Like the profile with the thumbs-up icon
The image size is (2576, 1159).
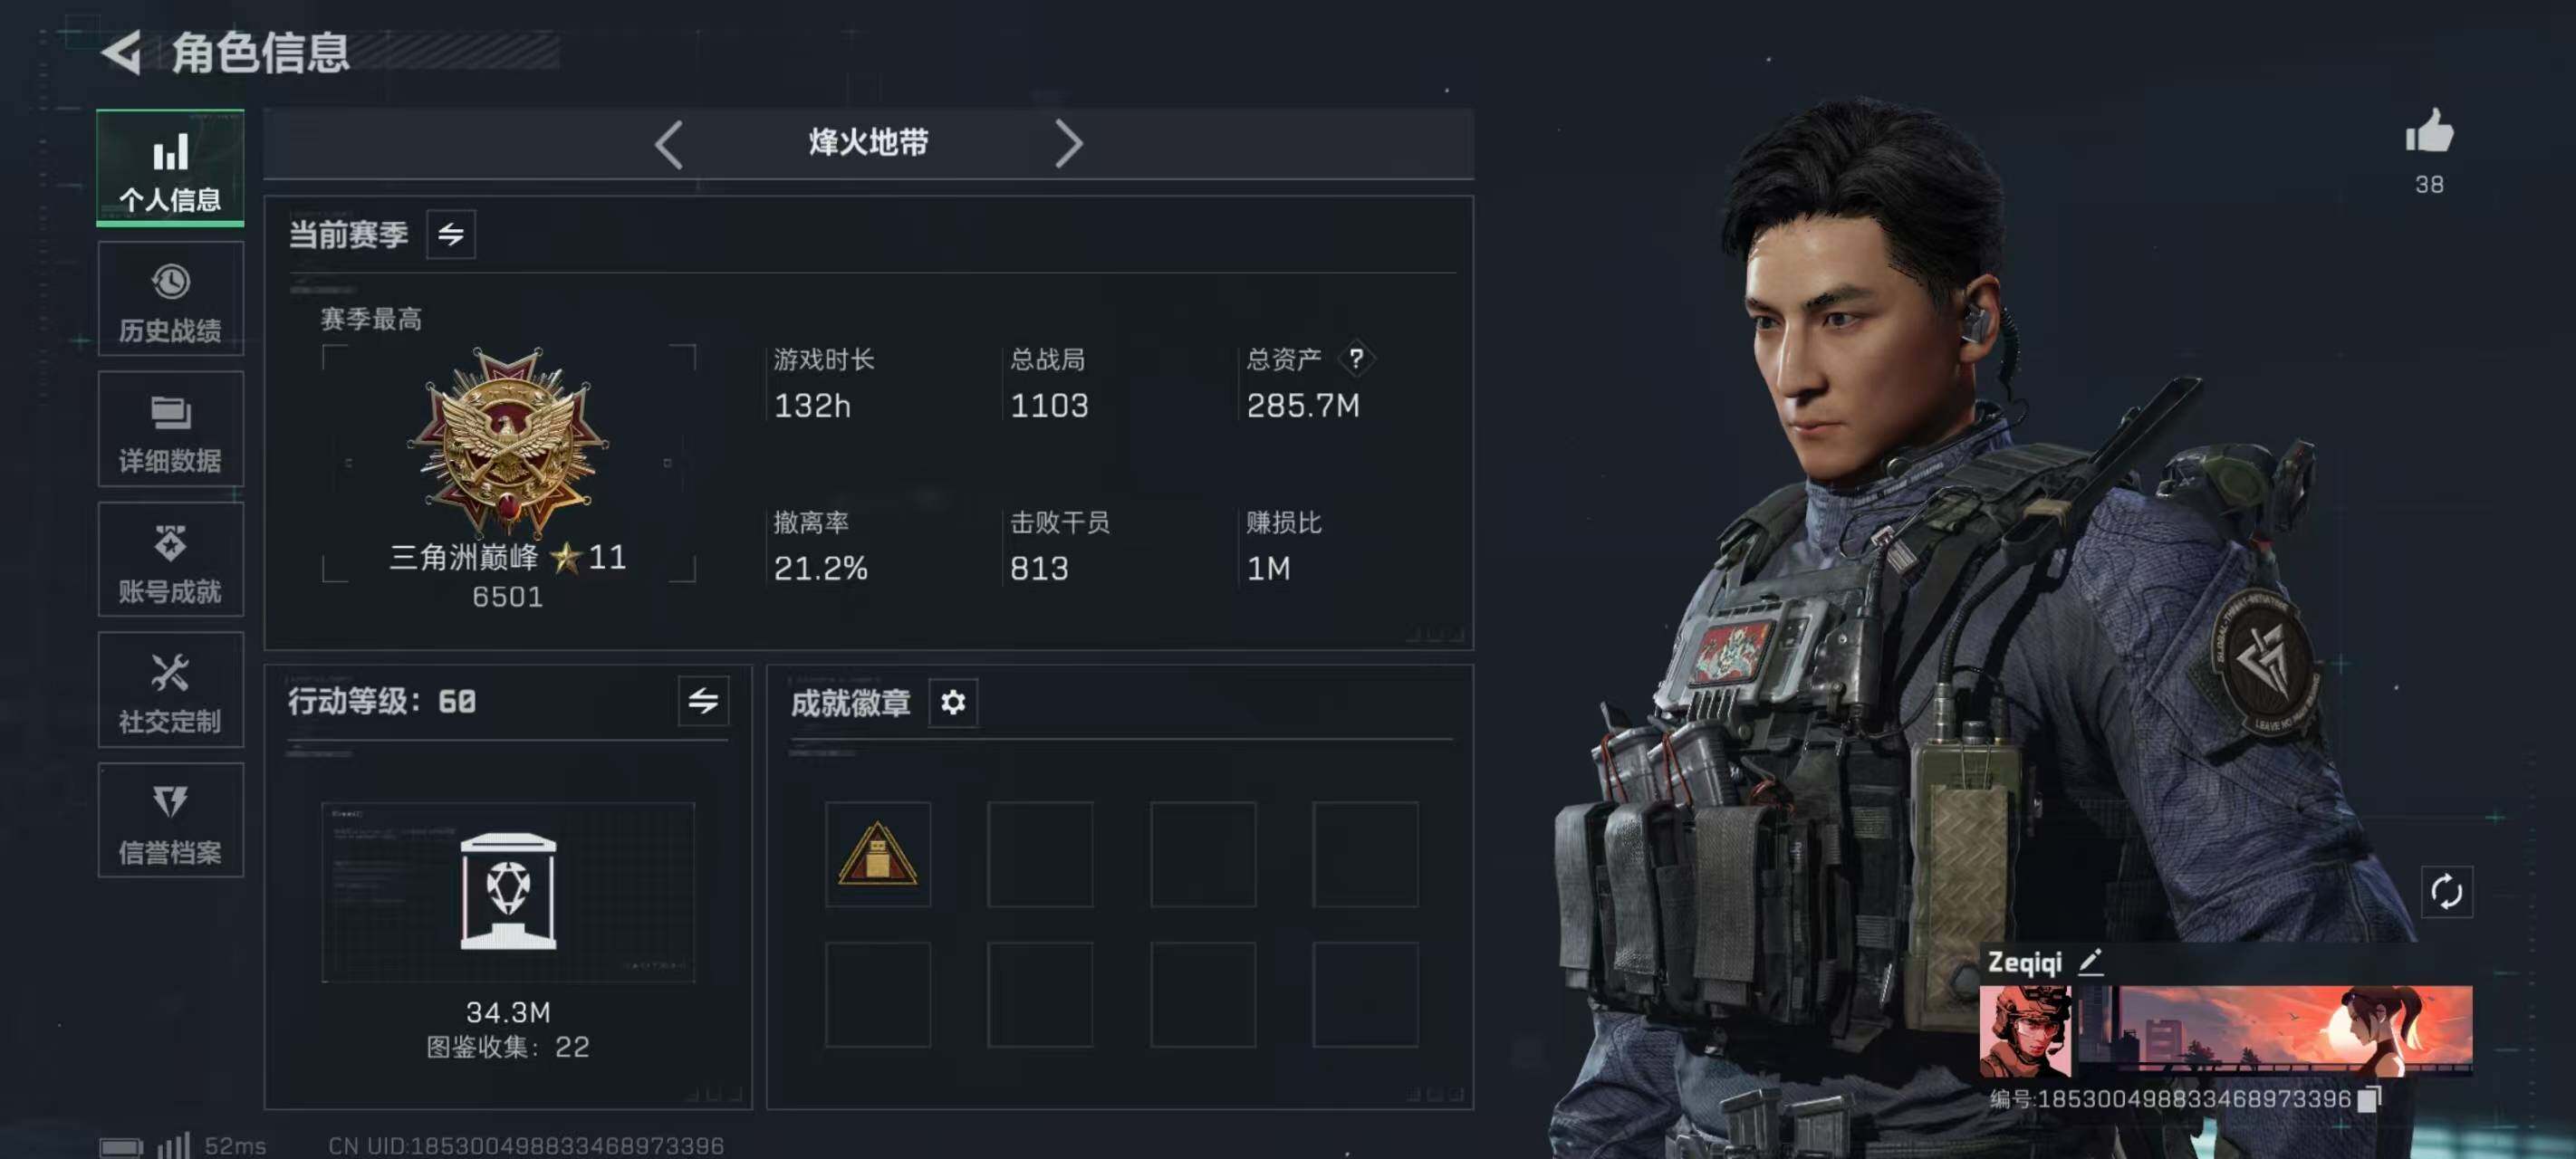point(2429,132)
